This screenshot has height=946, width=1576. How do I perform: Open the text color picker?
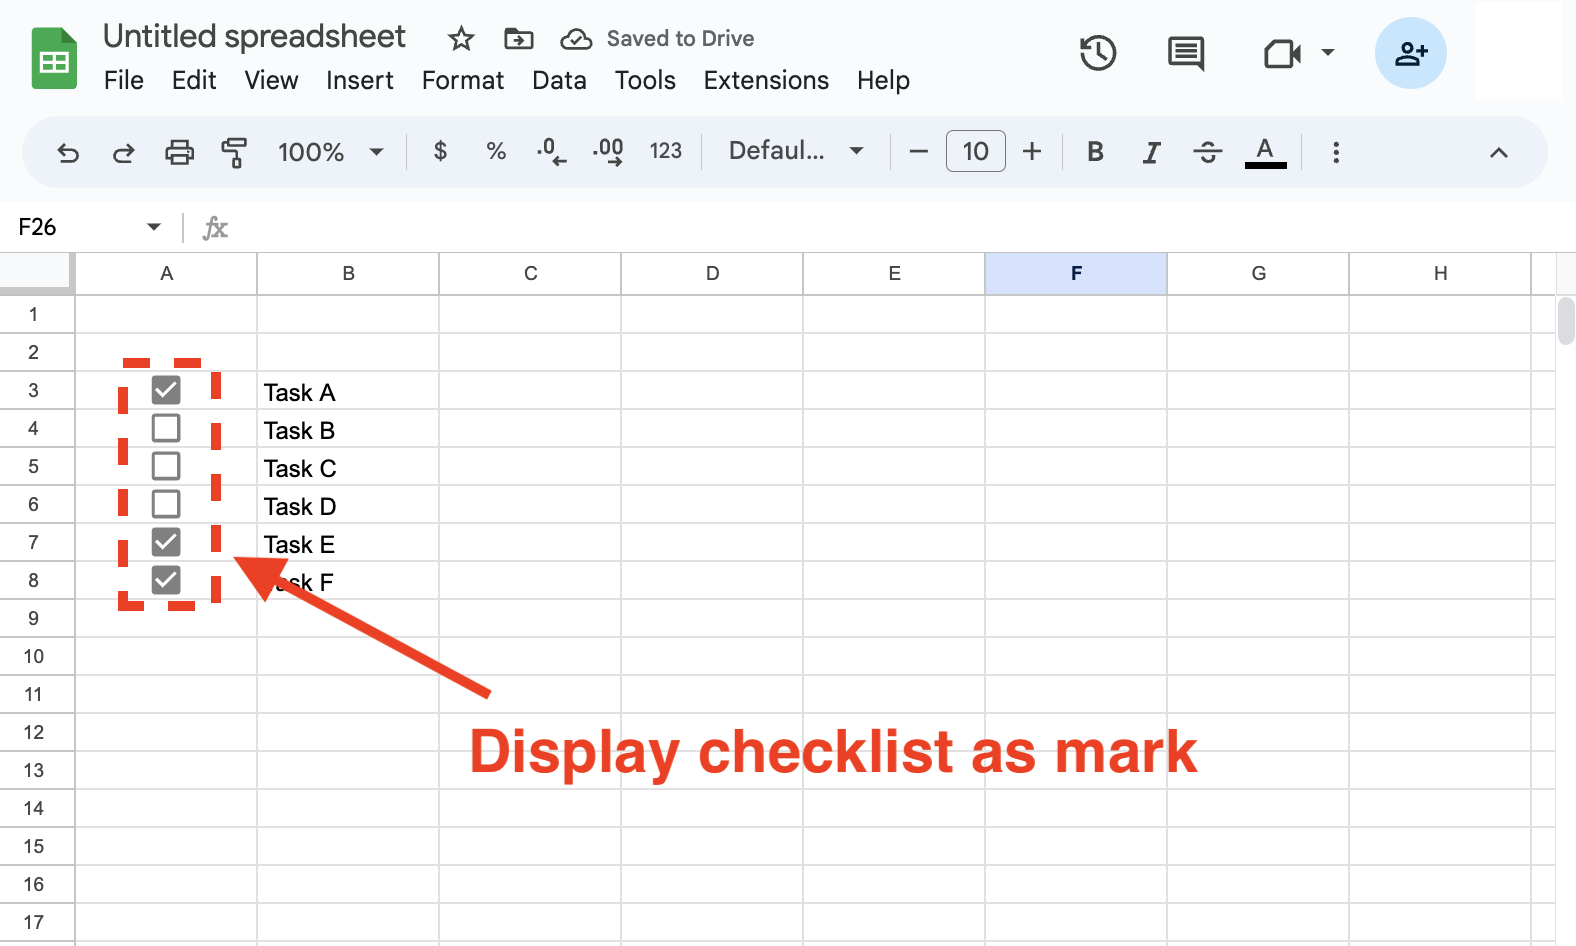click(1265, 152)
